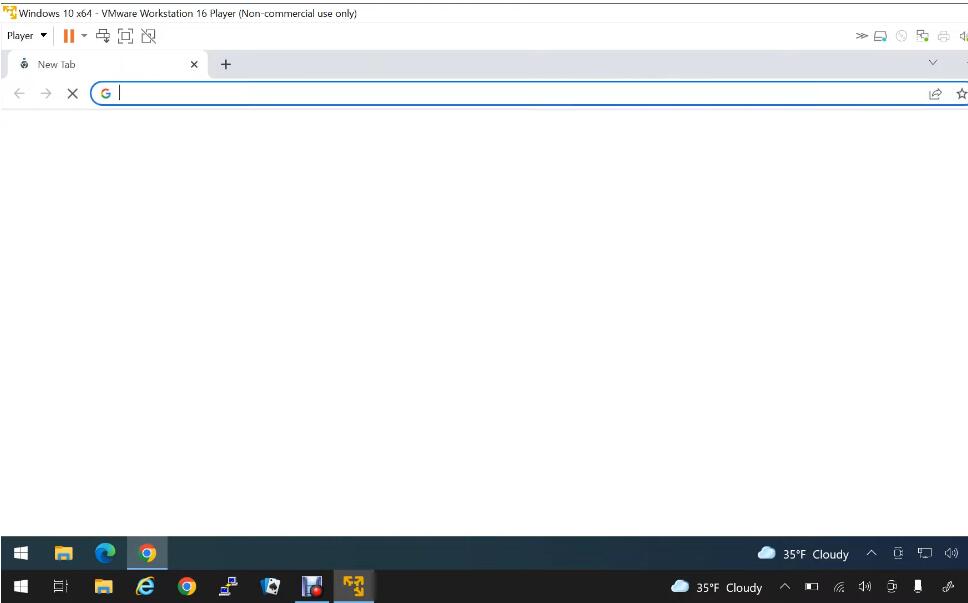Show hidden icons in host system tray

click(x=784, y=586)
